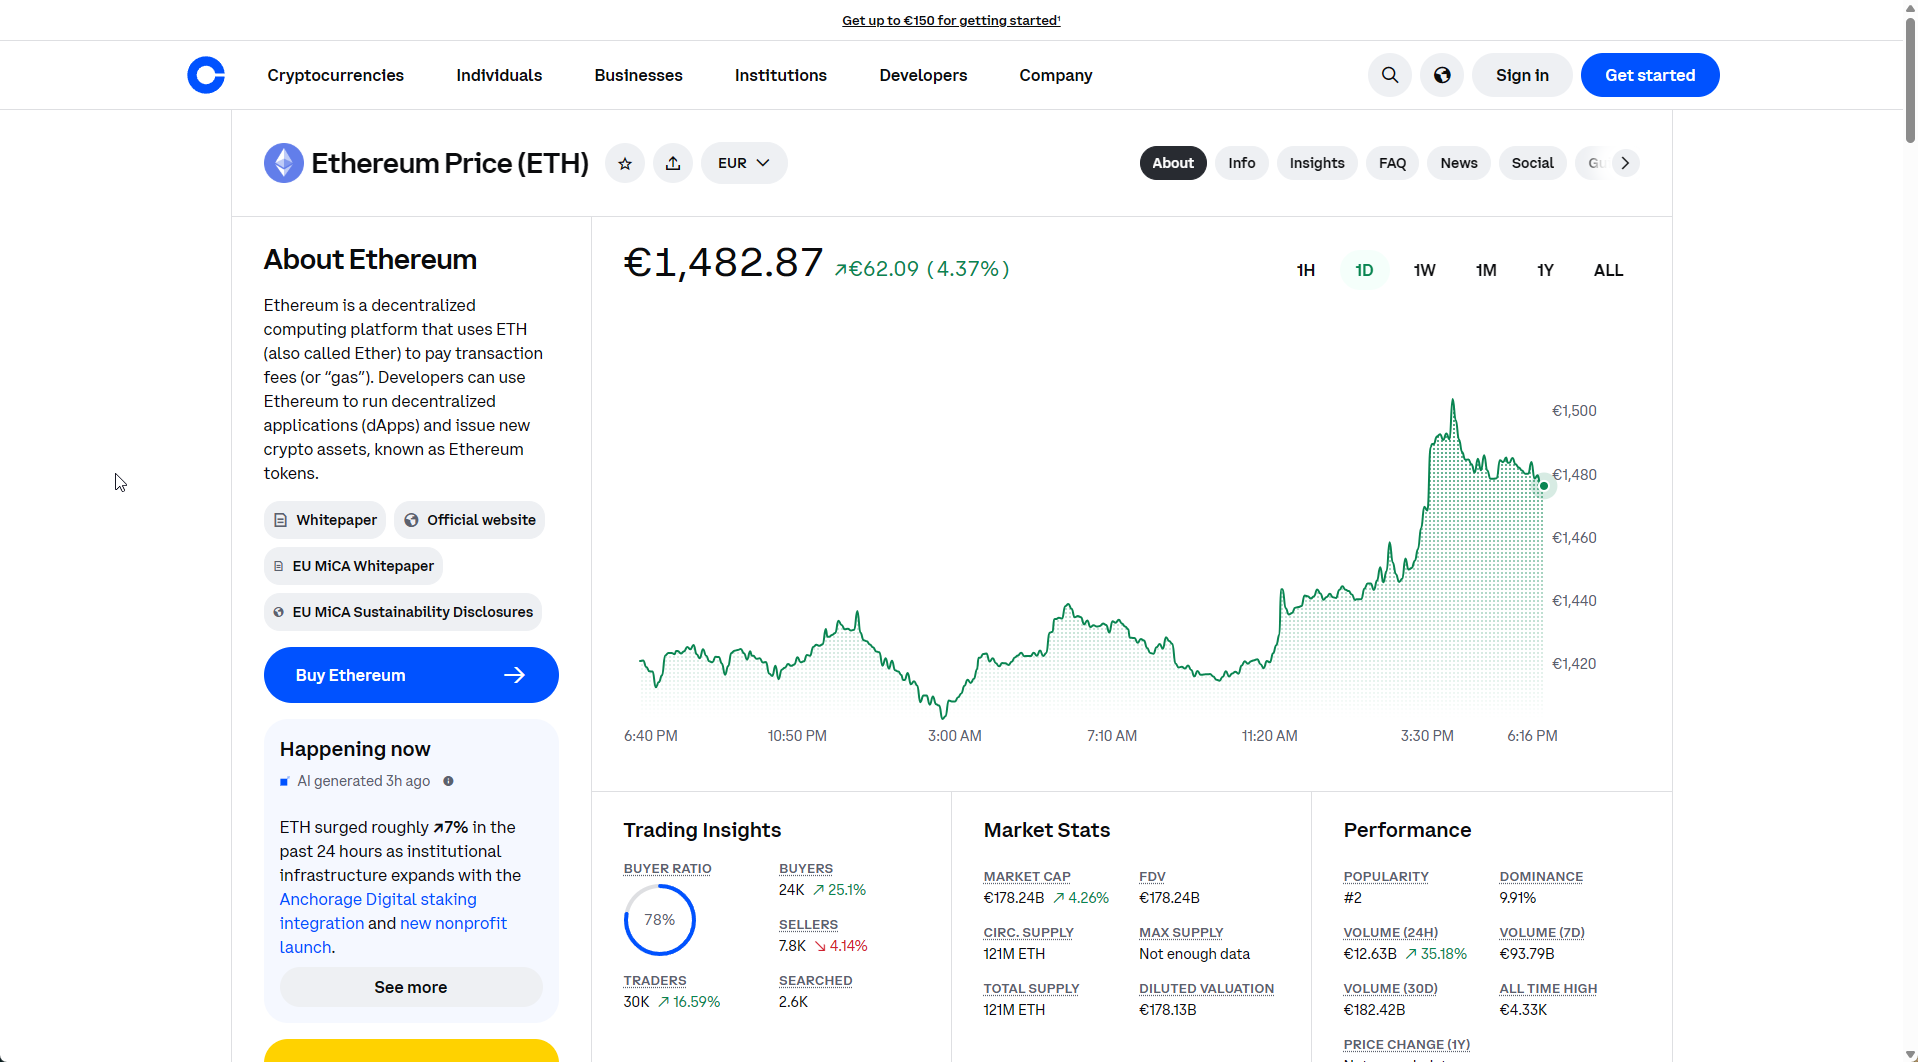
Task: Open the EU MiCA Whitepaper link
Action: 353,566
